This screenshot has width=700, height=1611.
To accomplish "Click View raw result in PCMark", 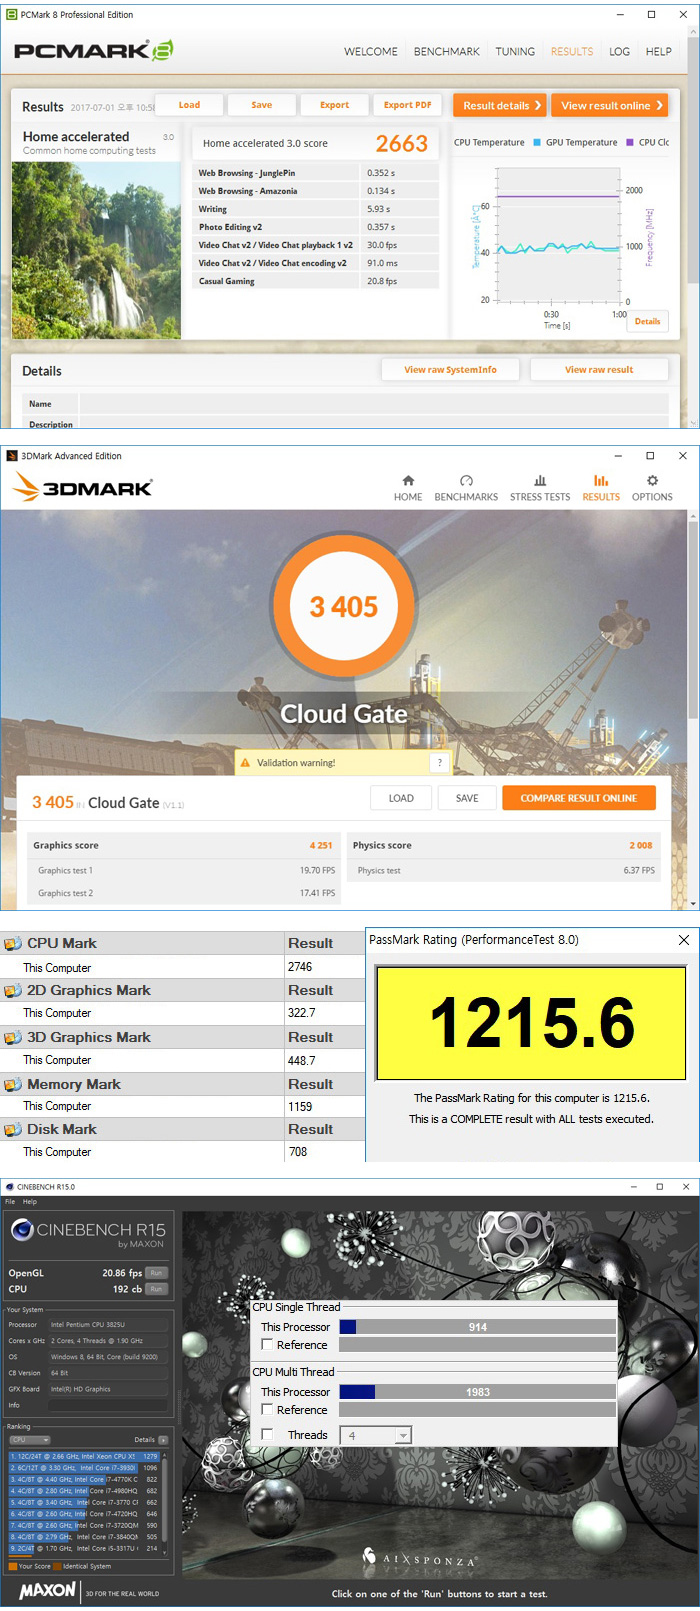I will coord(599,370).
